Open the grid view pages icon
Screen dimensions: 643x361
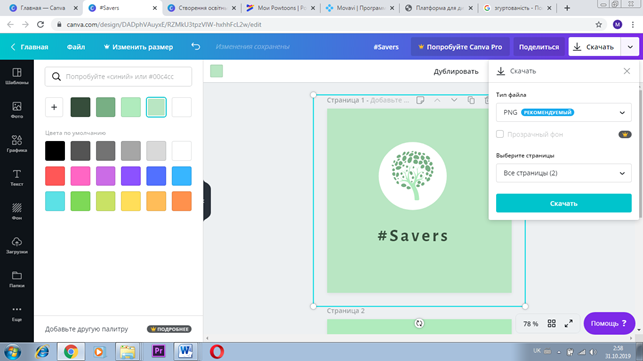(x=552, y=324)
